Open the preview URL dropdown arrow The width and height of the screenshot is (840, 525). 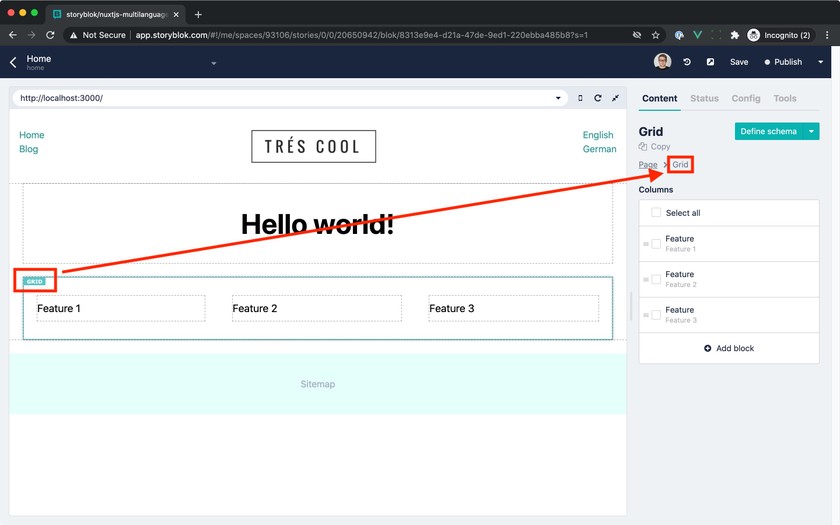[558, 98]
